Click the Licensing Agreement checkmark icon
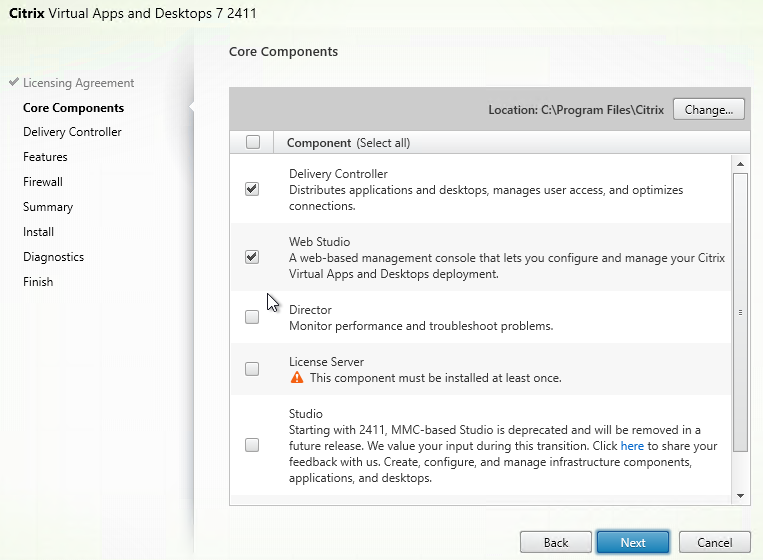Screen dimensions: 763x560 (x=14, y=82)
